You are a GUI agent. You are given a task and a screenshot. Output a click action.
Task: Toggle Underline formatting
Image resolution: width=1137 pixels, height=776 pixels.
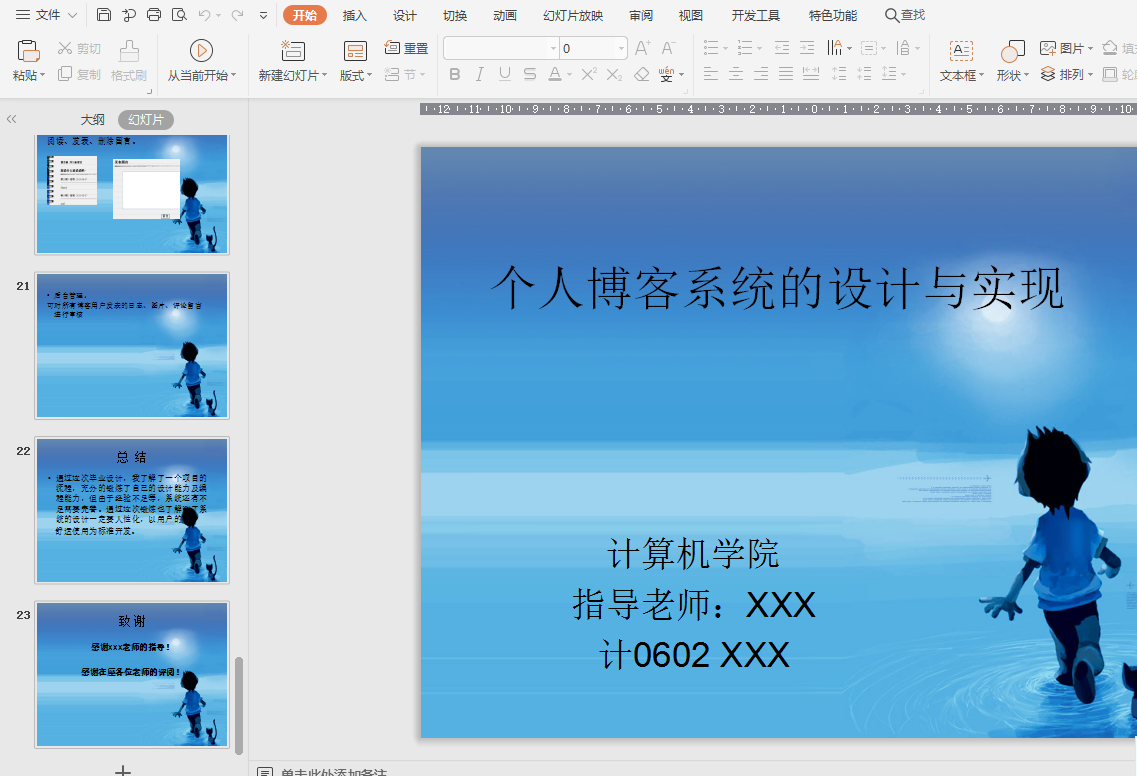pyautogui.click(x=505, y=74)
